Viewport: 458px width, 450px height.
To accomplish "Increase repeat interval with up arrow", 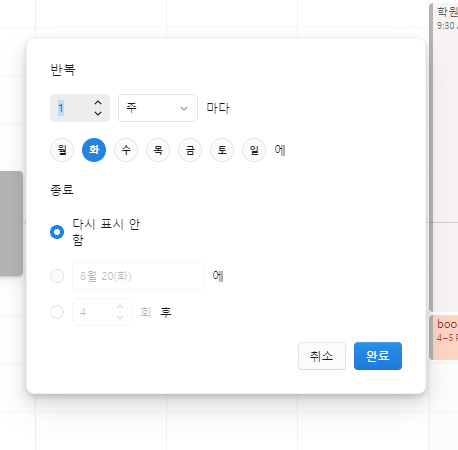I will (98, 103).
